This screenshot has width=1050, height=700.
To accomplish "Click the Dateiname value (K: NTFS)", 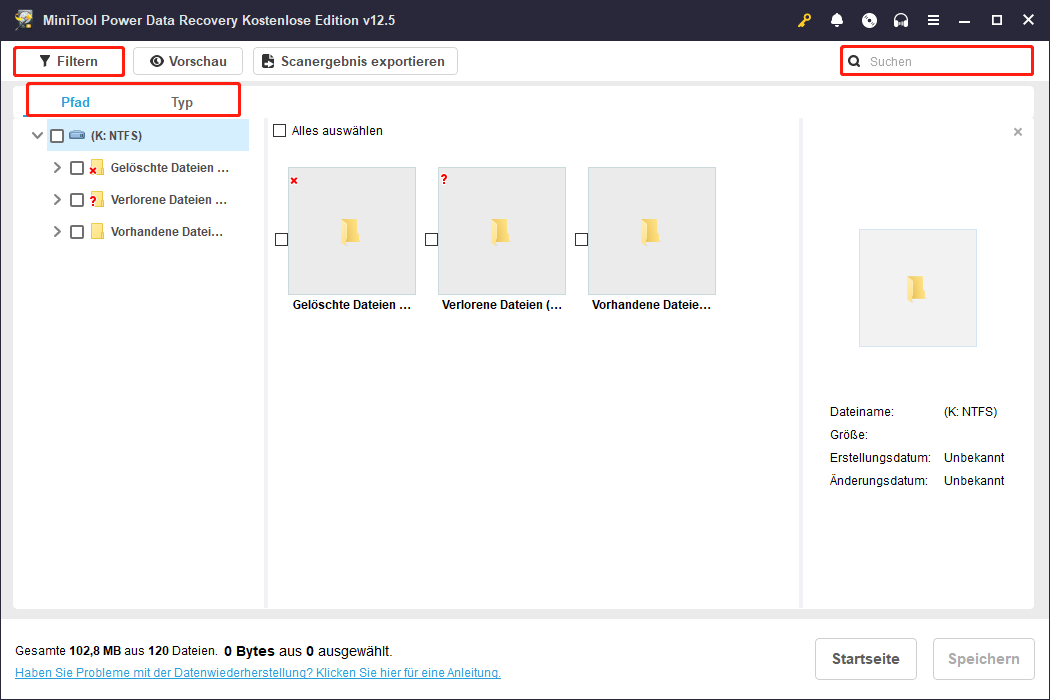I will [x=970, y=412].
